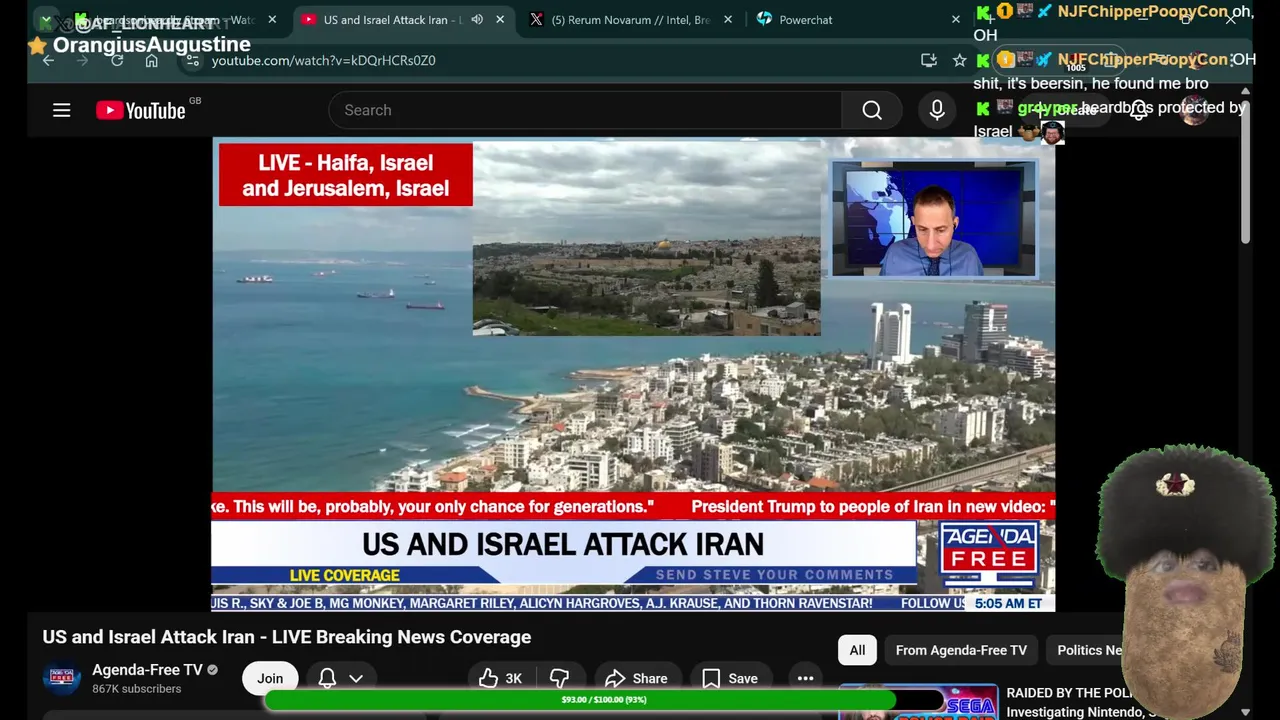Join the Agenda-Free TV channel
This screenshot has width=1280, height=720.
pos(270,678)
